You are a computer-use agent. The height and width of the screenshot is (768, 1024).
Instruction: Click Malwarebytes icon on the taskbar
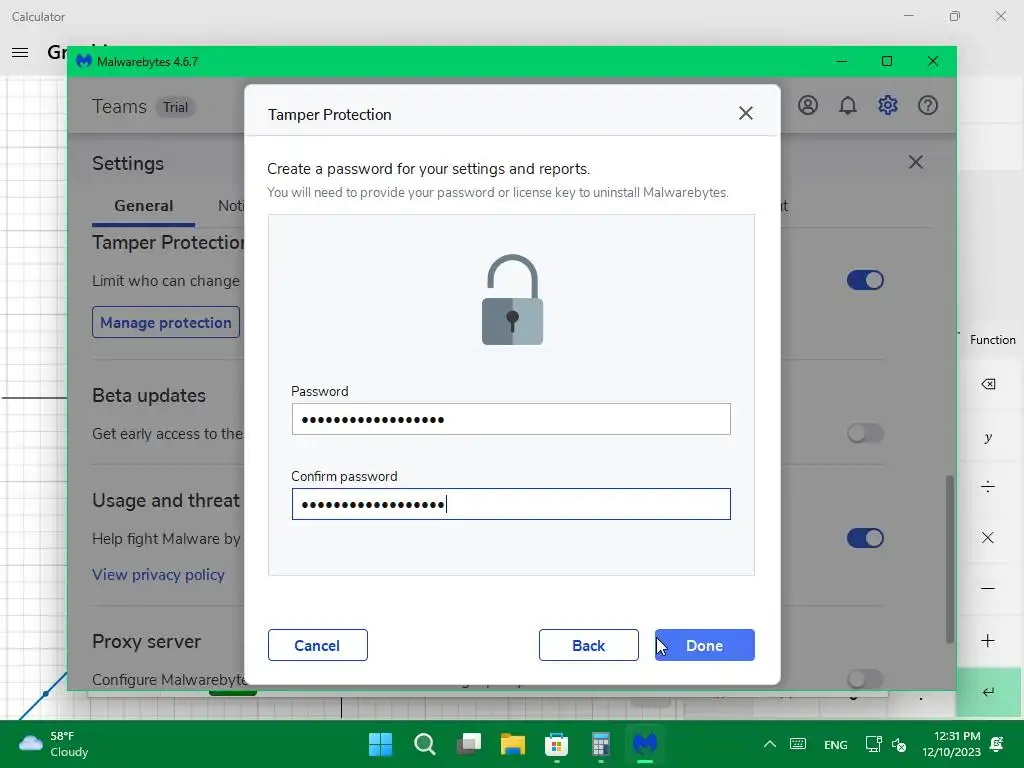645,744
